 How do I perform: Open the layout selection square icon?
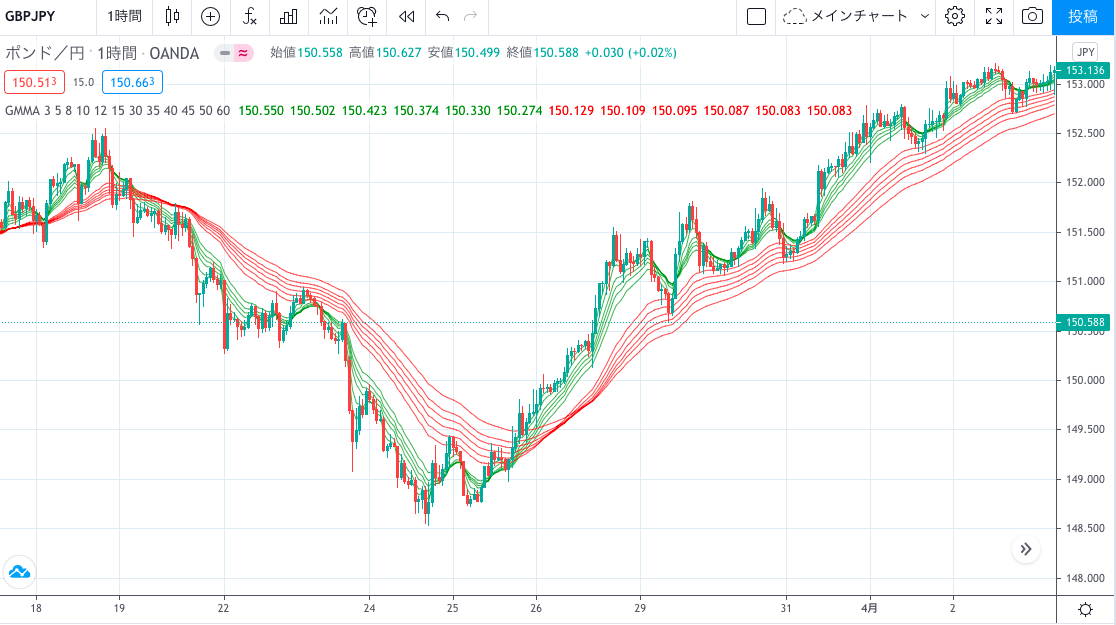[x=757, y=16]
